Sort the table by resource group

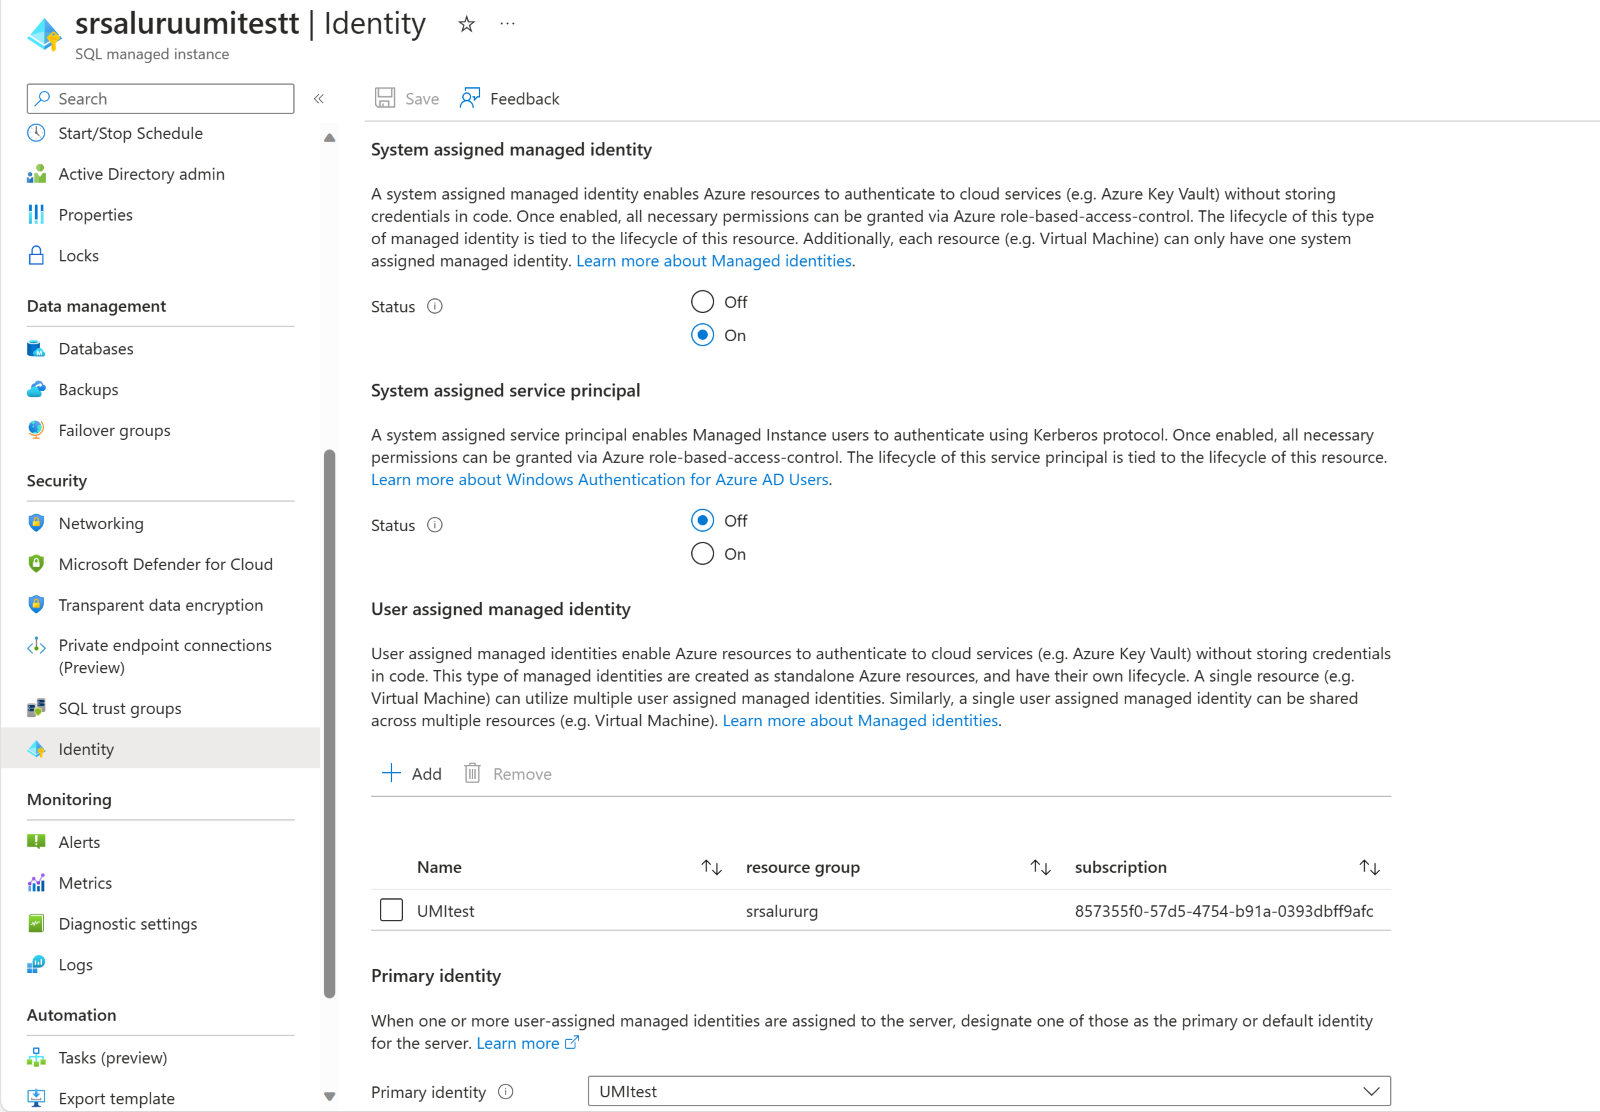(x=1040, y=867)
